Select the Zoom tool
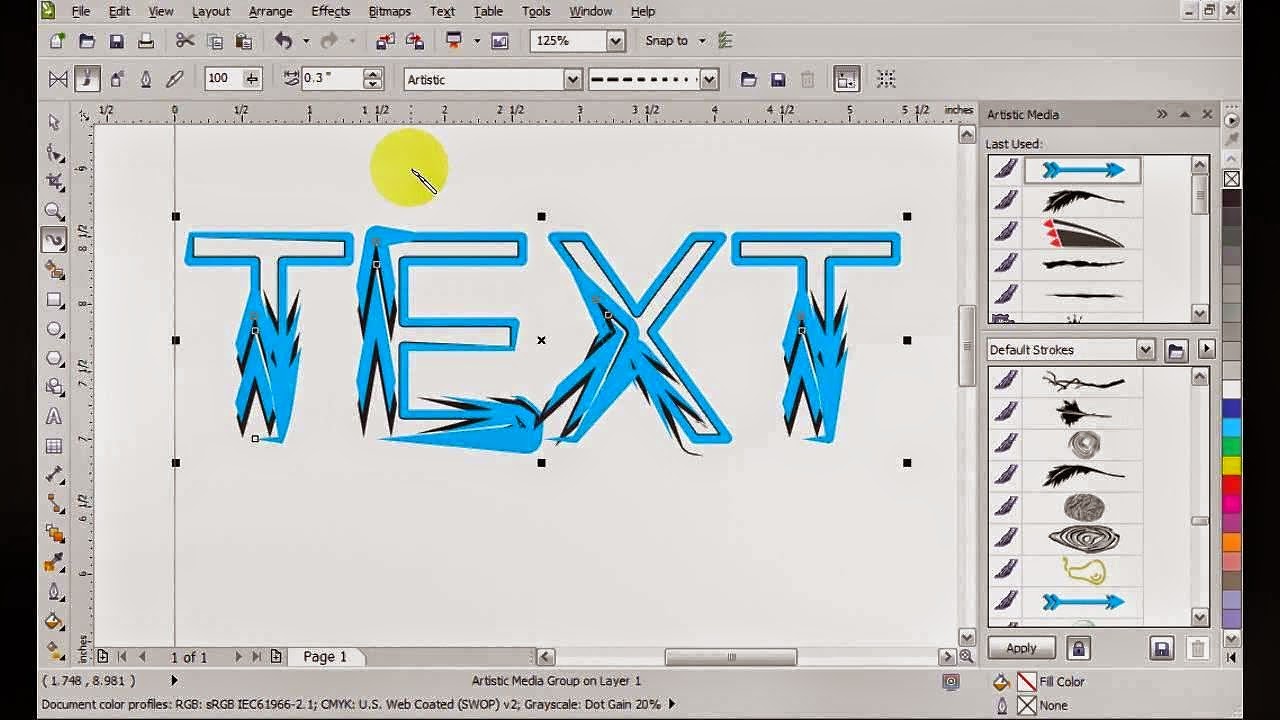Viewport: 1280px width, 720px height. point(54,211)
